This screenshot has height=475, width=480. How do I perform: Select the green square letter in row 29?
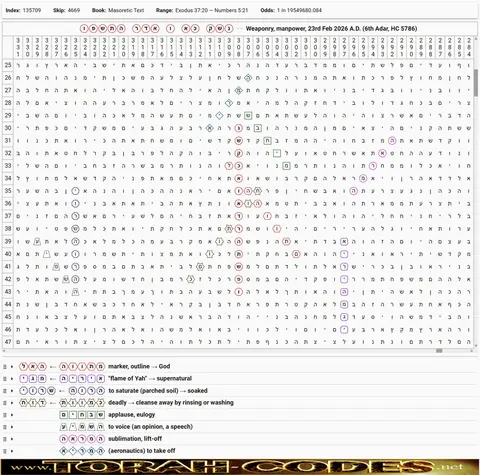tap(248, 116)
